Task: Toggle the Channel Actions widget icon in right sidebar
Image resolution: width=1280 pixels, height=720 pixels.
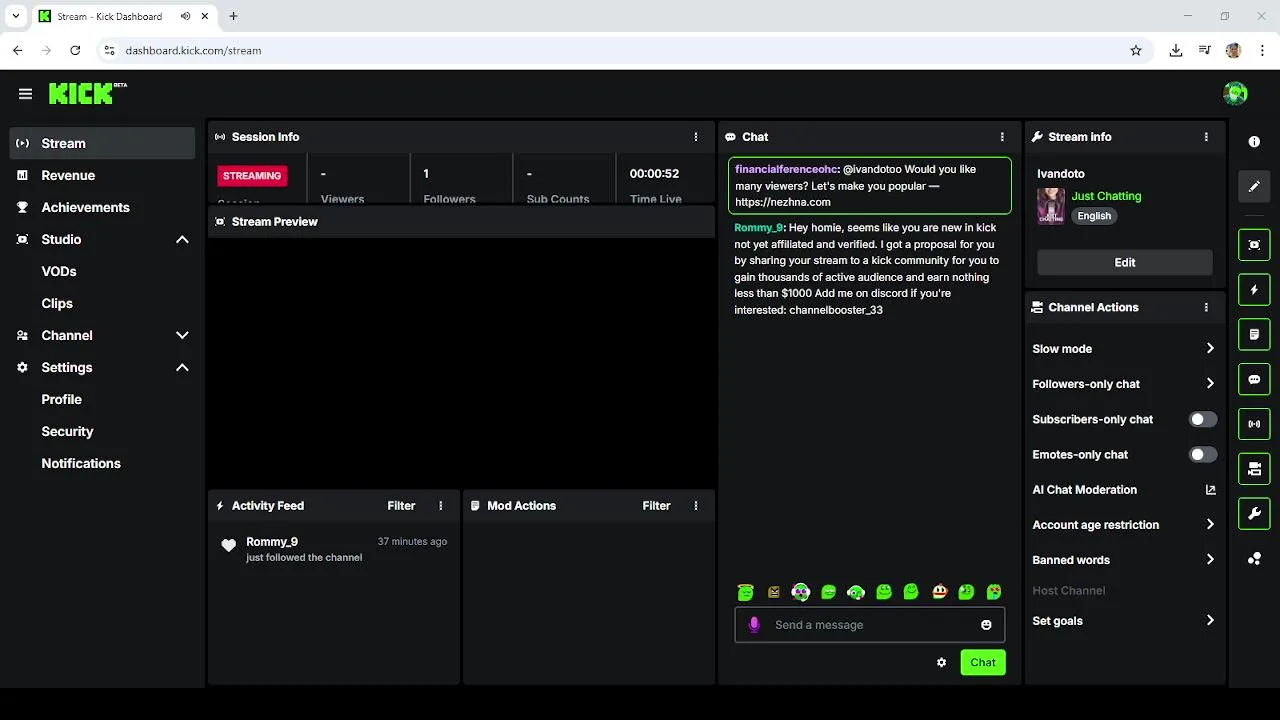Action: pos(1254,469)
